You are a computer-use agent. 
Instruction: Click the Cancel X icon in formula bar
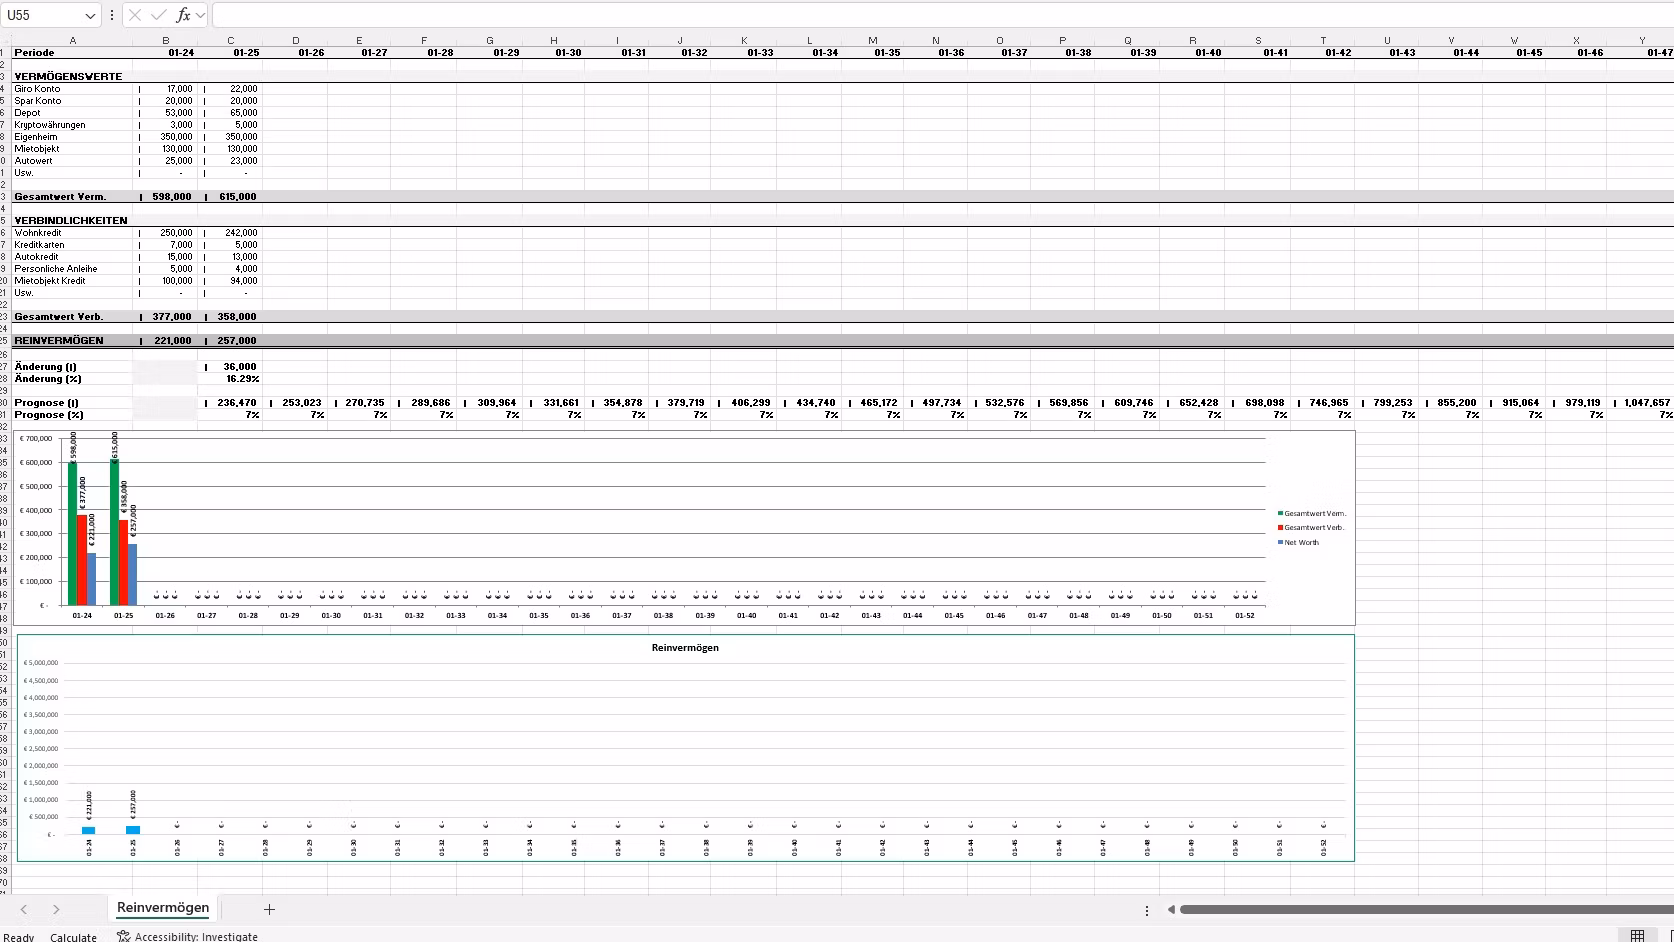click(x=135, y=15)
